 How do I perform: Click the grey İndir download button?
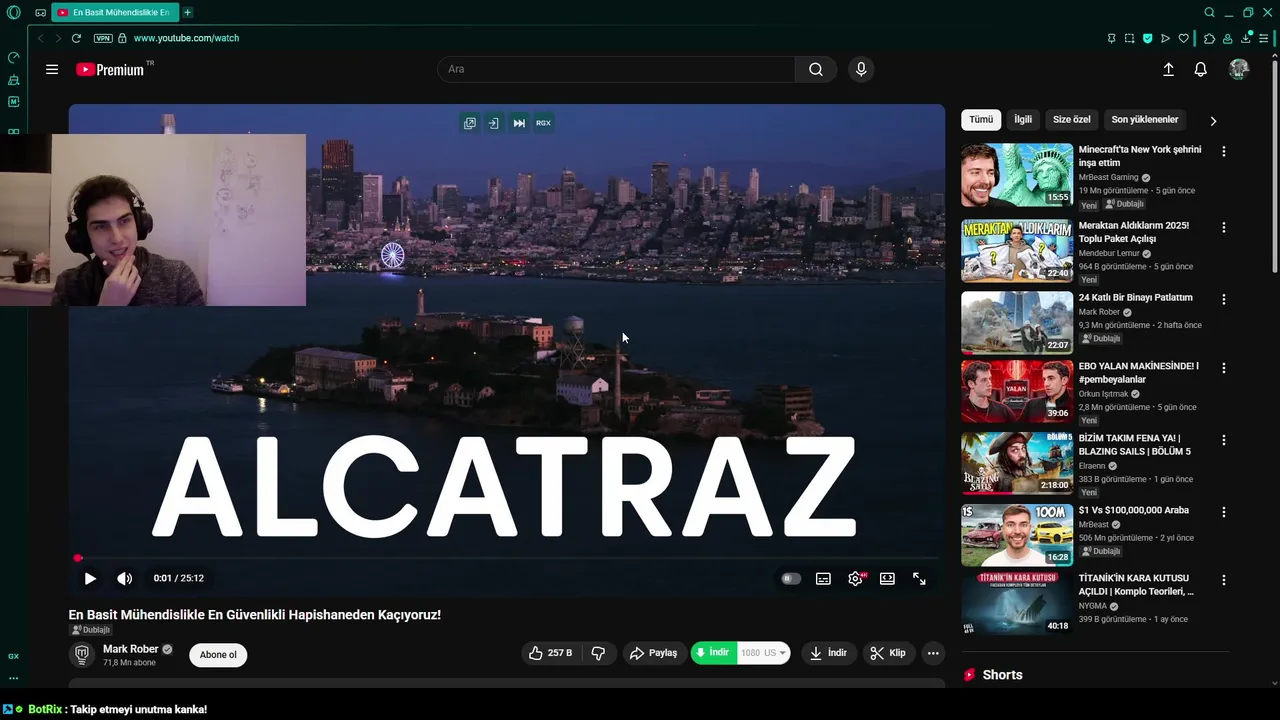pos(828,653)
